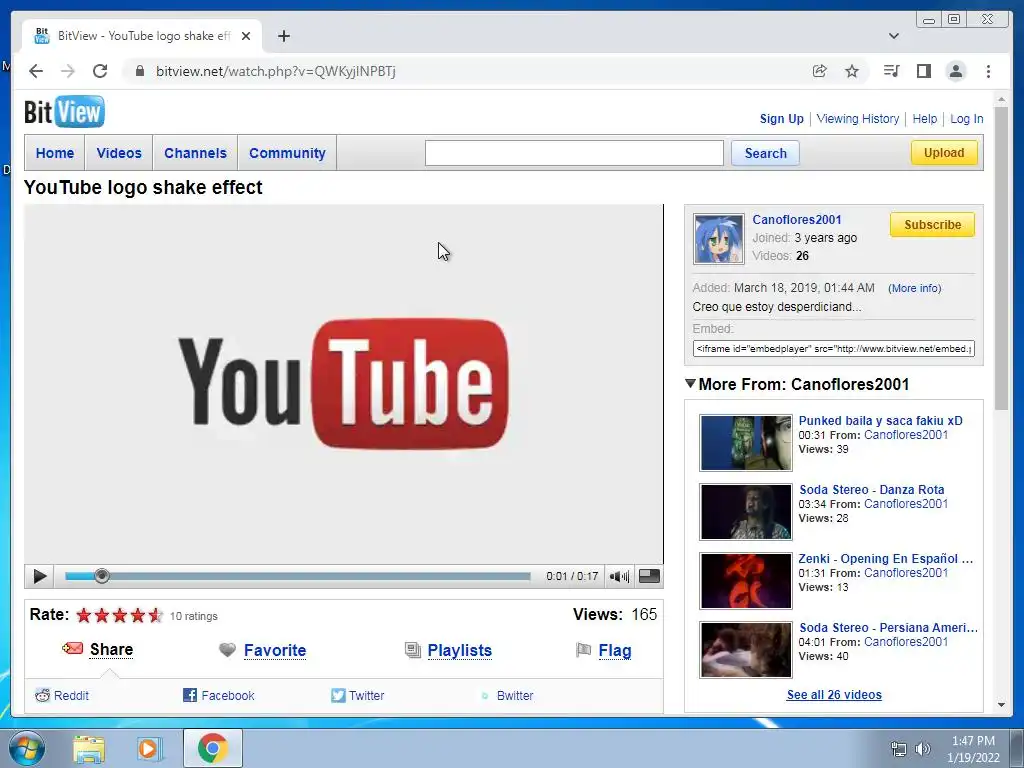The width and height of the screenshot is (1024, 768).
Task: Close the BitView browser tab
Action: point(246,36)
